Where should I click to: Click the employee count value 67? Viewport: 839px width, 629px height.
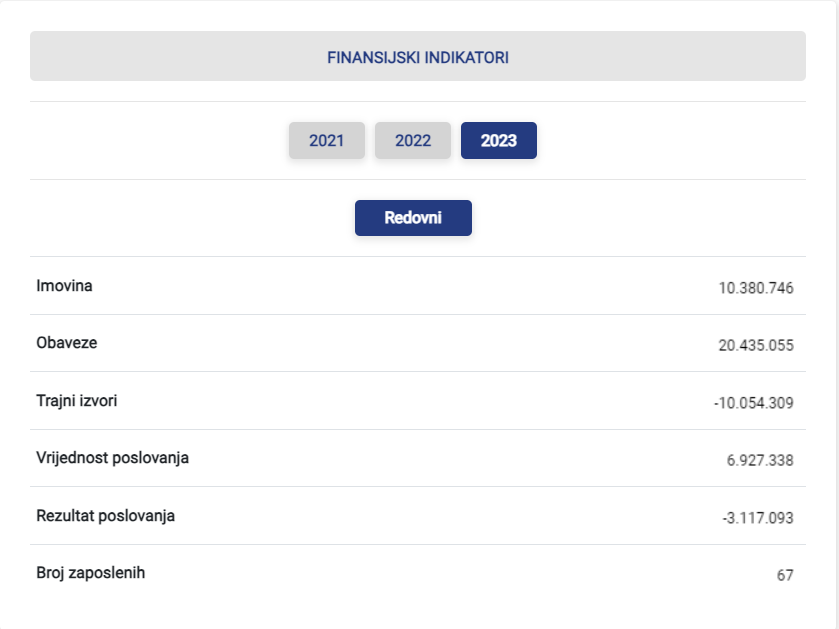pyautogui.click(x=785, y=576)
